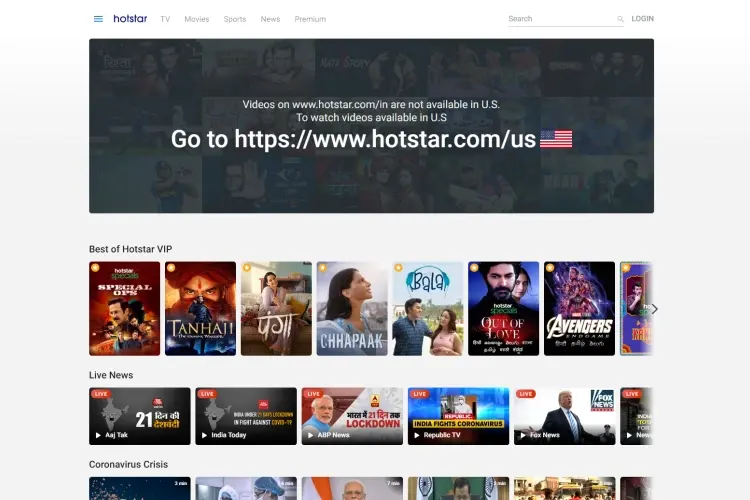The width and height of the screenshot is (750, 500).
Task: Show next Hotstar VIP titles arrow
Action: pyautogui.click(x=654, y=309)
